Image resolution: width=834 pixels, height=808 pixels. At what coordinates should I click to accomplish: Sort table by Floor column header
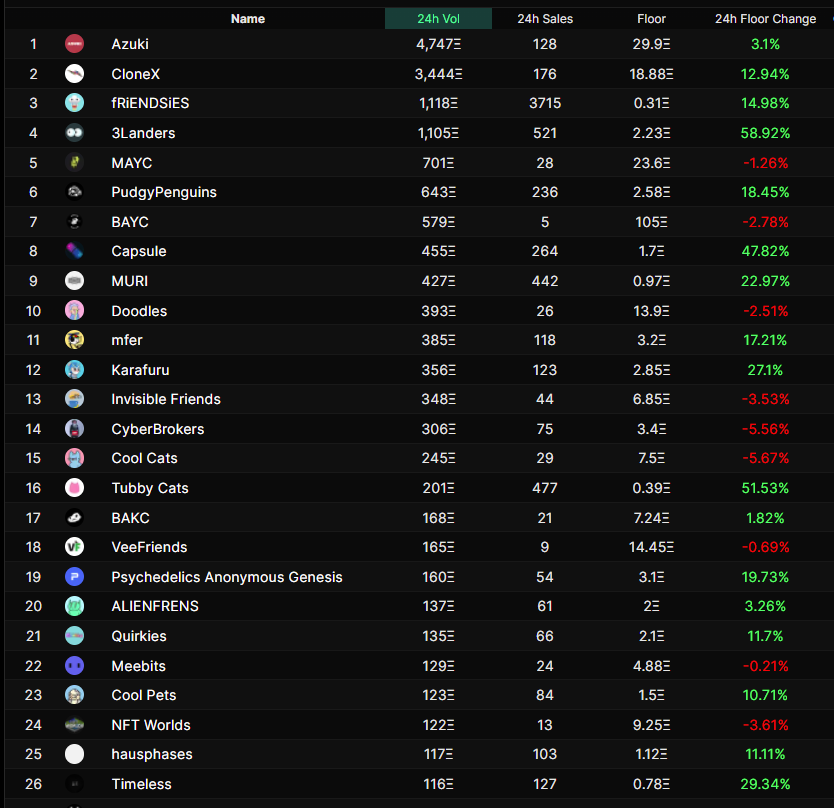point(652,19)
